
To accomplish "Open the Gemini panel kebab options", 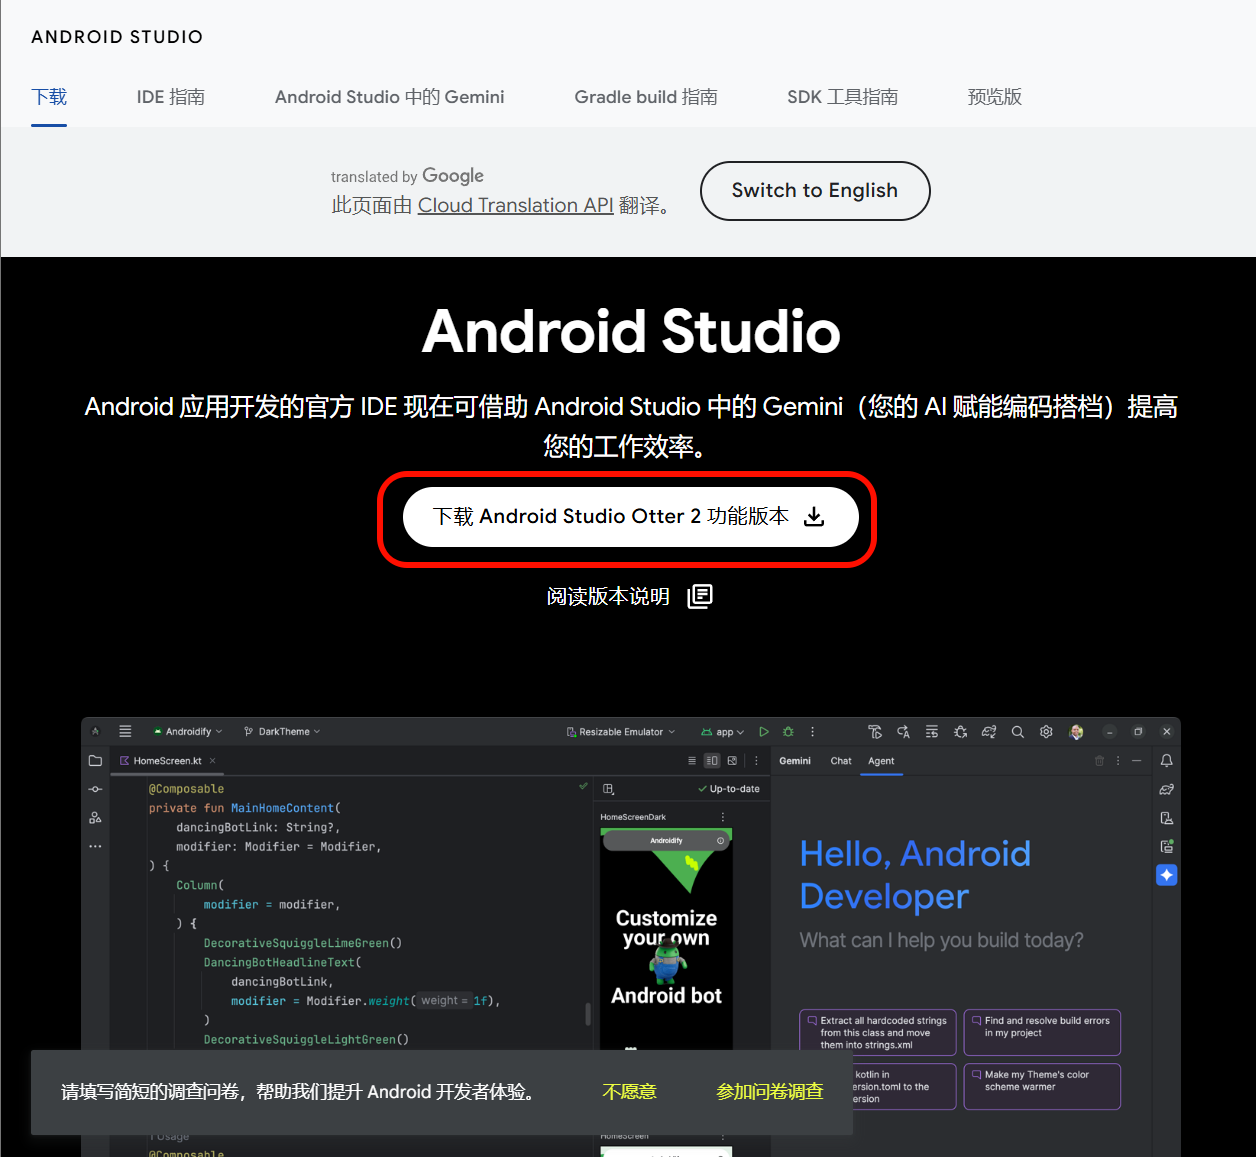I will (x=1118, y=761).
